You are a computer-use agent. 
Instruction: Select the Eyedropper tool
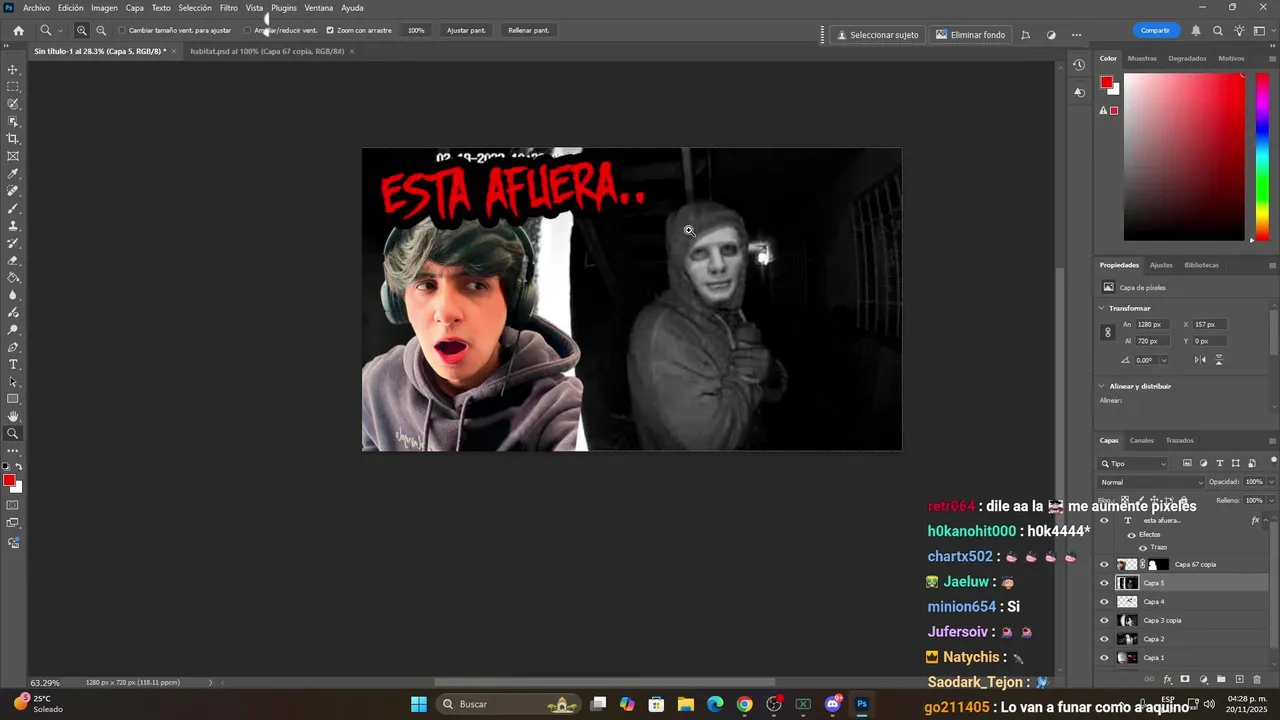coord(13,174)
